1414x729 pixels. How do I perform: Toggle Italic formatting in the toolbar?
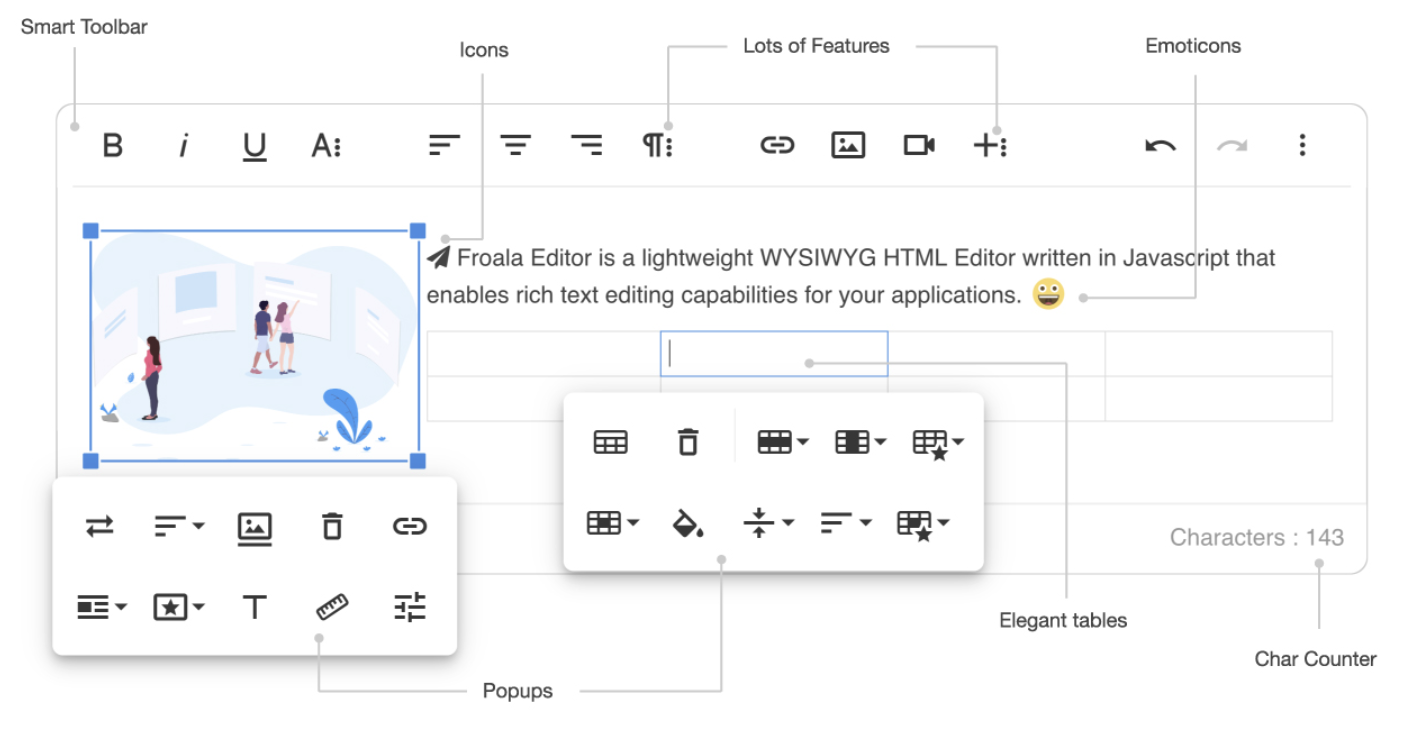coord(183,146)
